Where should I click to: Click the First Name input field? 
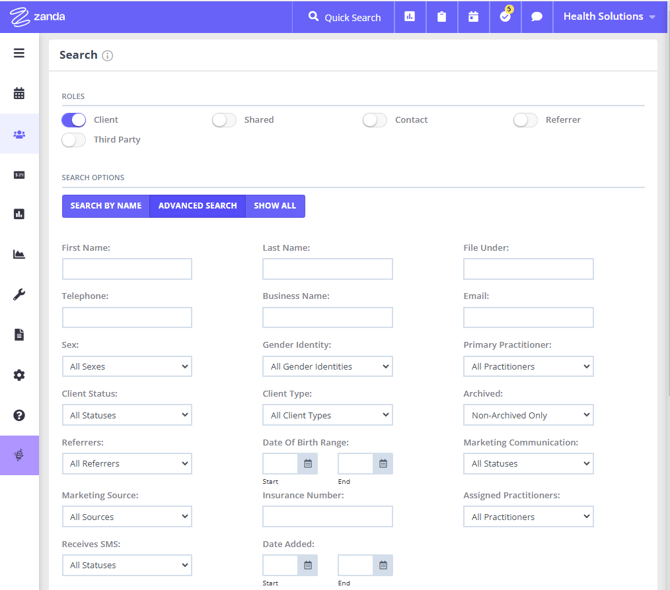pos(127,269)
